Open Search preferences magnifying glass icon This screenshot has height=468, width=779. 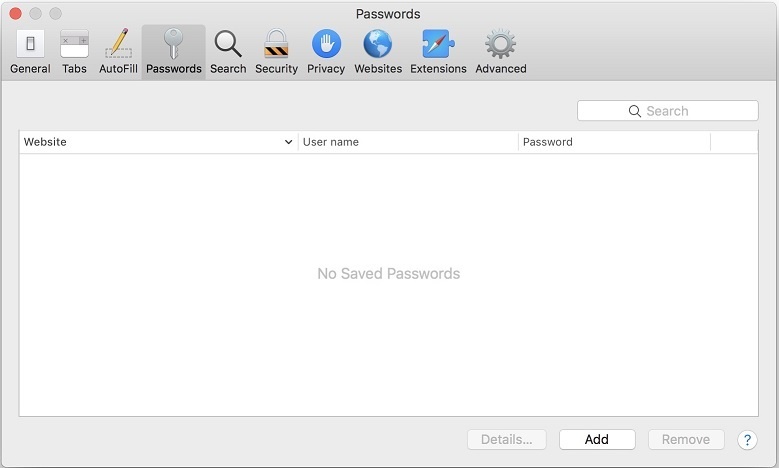pos(228,51)
